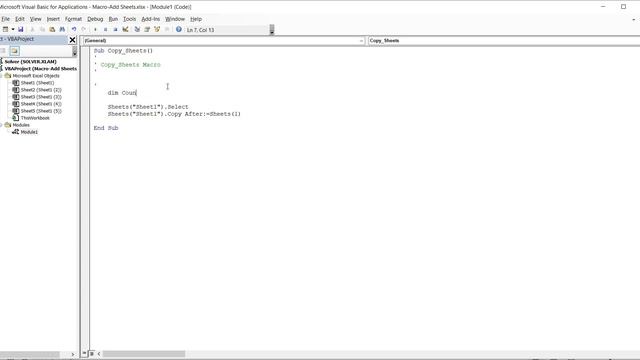640x360 pixels.
Task: Open Properties Window toolbar icon
Action: 147,29
